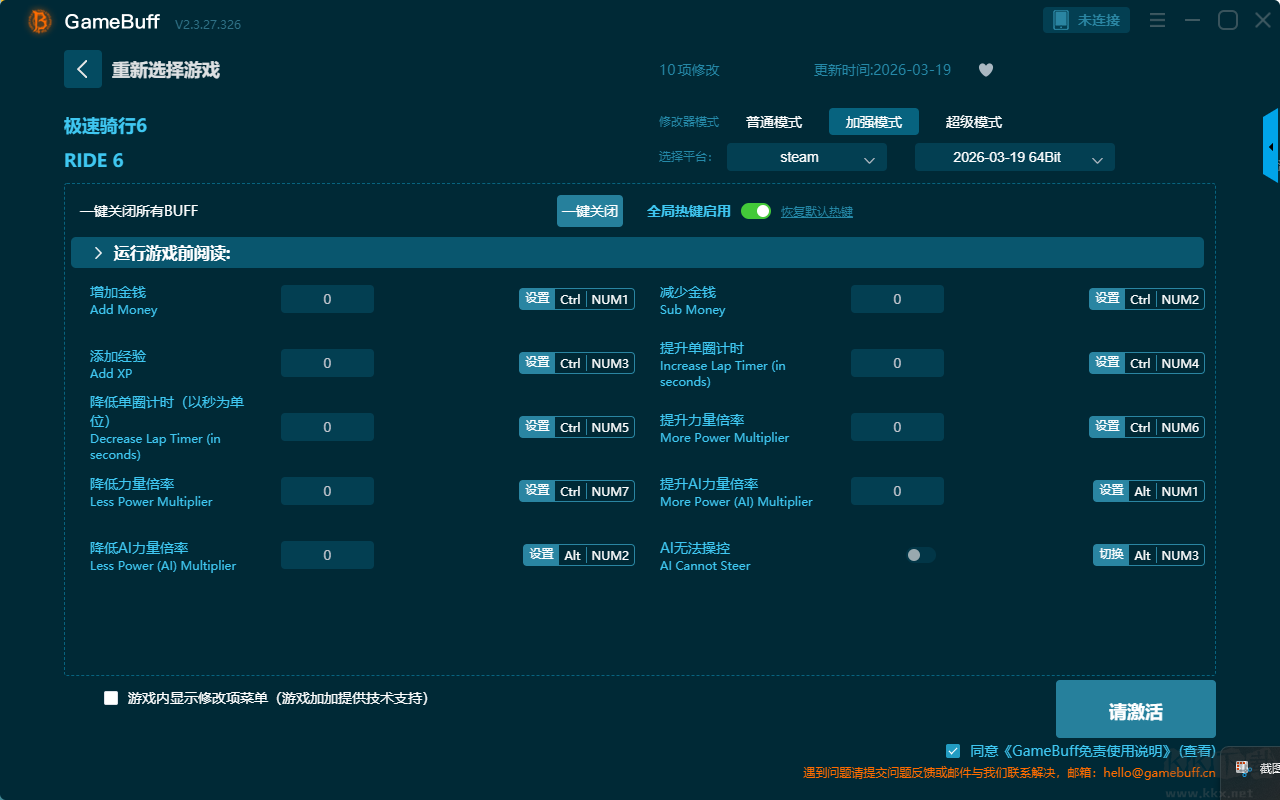Click 设置 hotkey button for Add Money
Image resolution: width=1280 pixels, height=800 pixels.
pos(537,299)
